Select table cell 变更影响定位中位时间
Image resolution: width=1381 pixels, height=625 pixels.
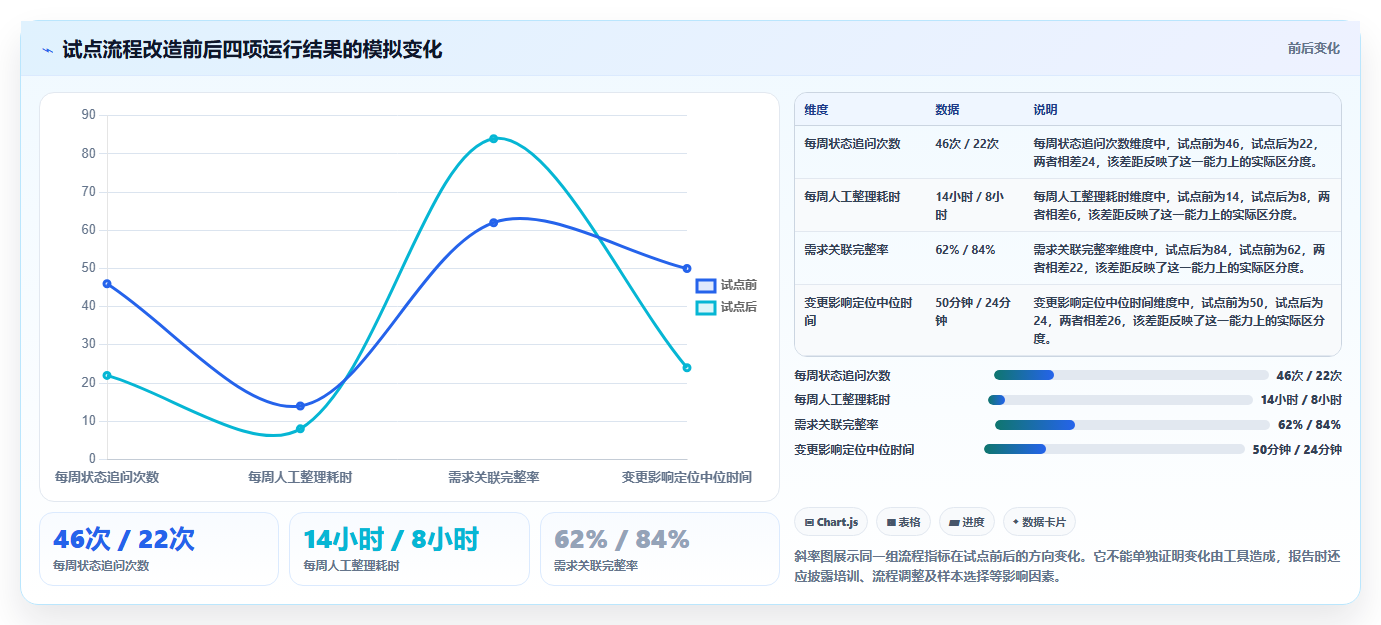(858, 312)
